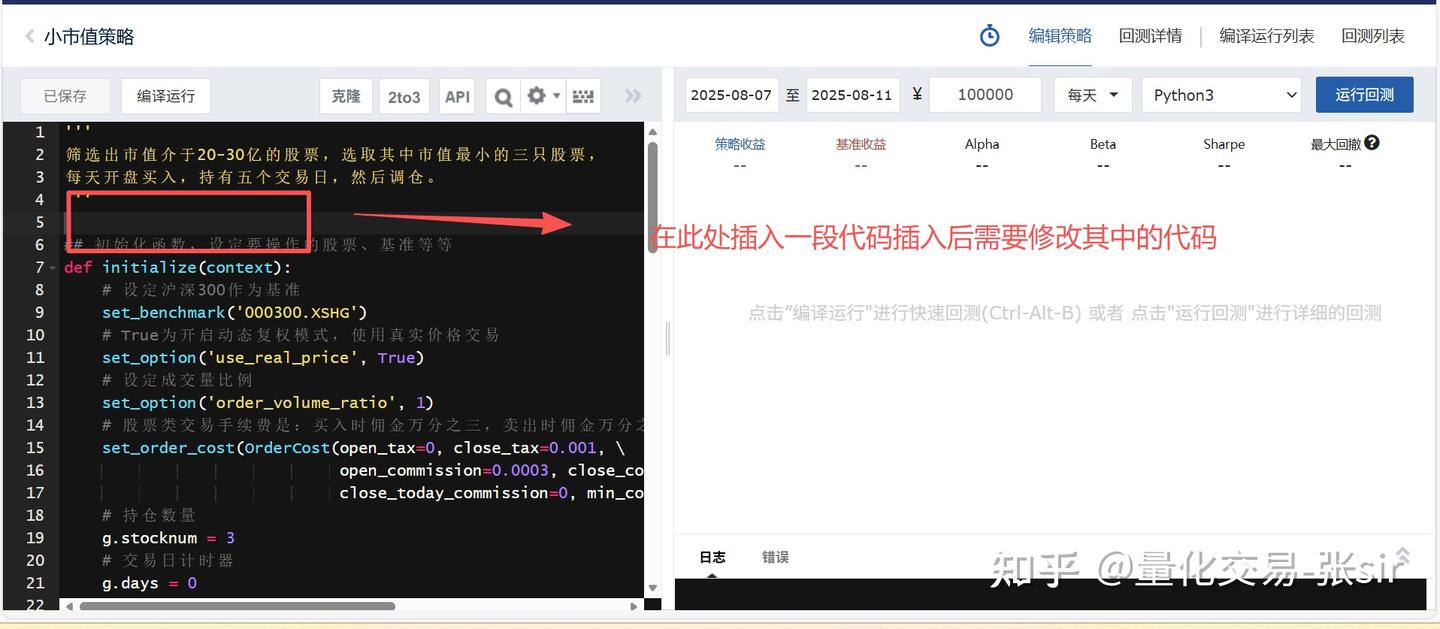The width and height of the screenshot is (1440, 629).
Task: Click code line g.stocknum = 3
Action: [x=168, y=538]
